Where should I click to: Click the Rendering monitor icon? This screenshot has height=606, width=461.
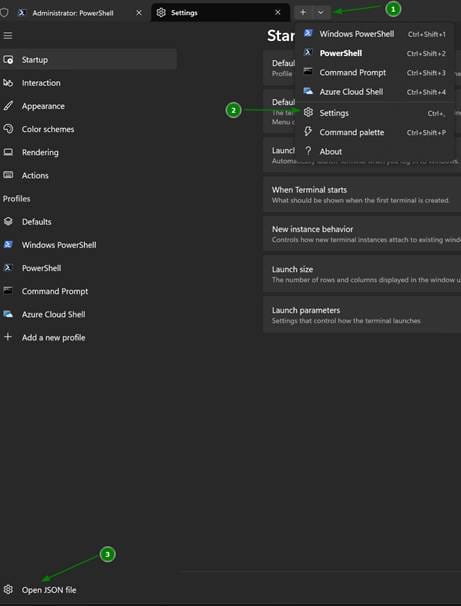coord(8,152)
